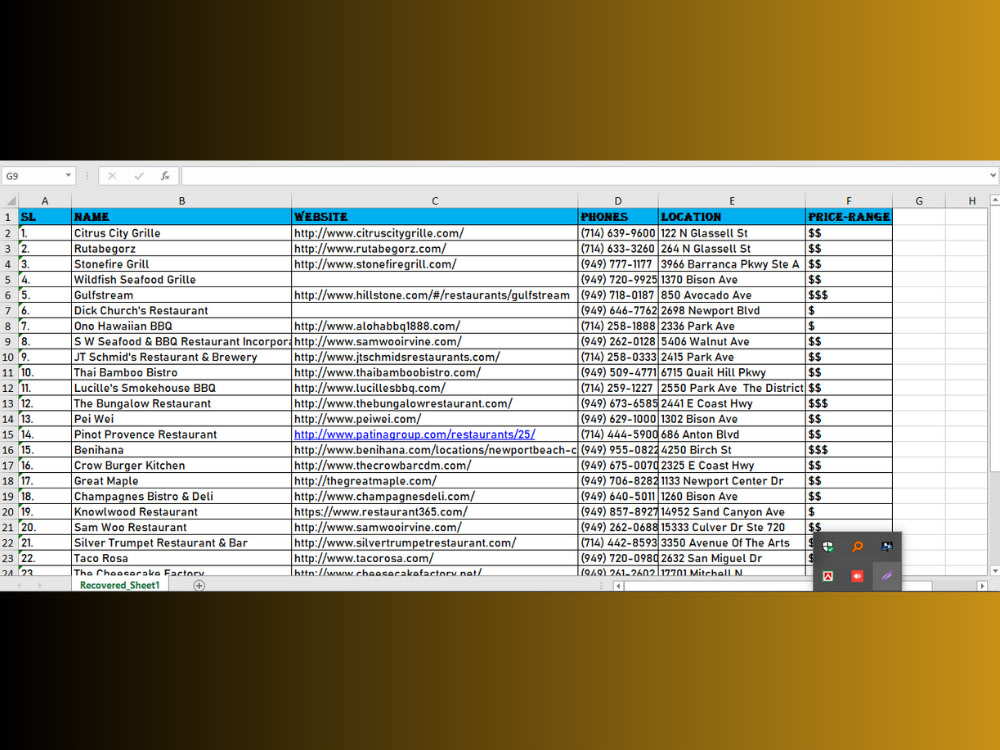Select column A header
The height and width of the screenshot is (750, 1000).
pyautogui.click(x=45, y=201)
